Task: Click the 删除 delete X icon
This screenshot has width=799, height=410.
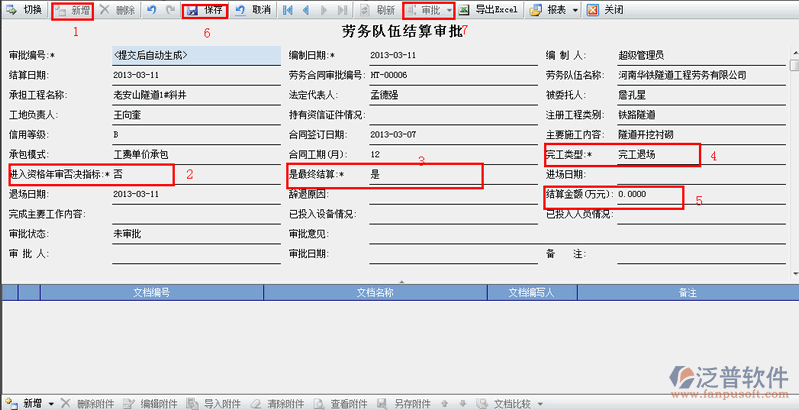Action: pyautogui.click(x=104, y=10)
